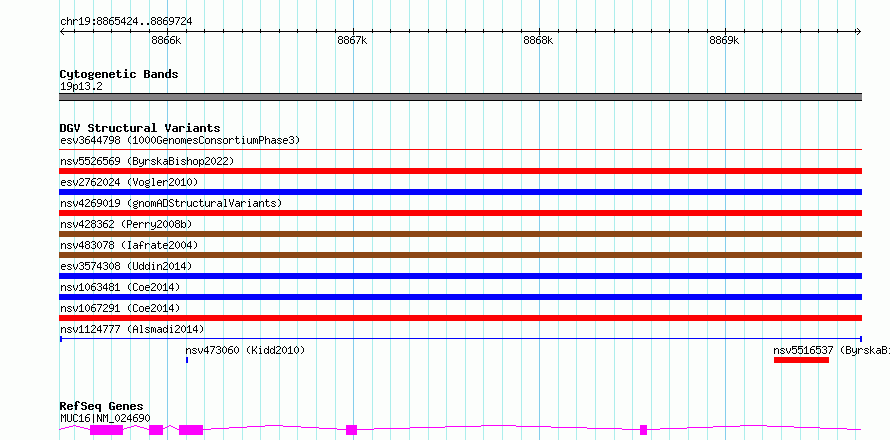This screenshot has height=440, width=890.
Task: Click the blue bar under esv2762024
Action: [x=461, y=192]
